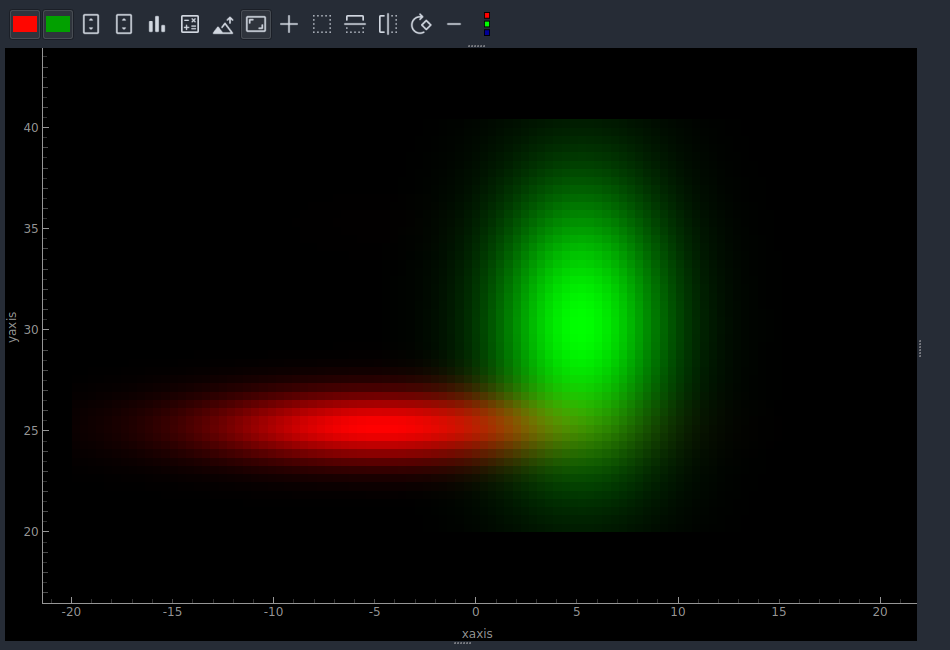Click the red green blue channels icon
This screenshot has width=950, height=650.
coord(487,24)
